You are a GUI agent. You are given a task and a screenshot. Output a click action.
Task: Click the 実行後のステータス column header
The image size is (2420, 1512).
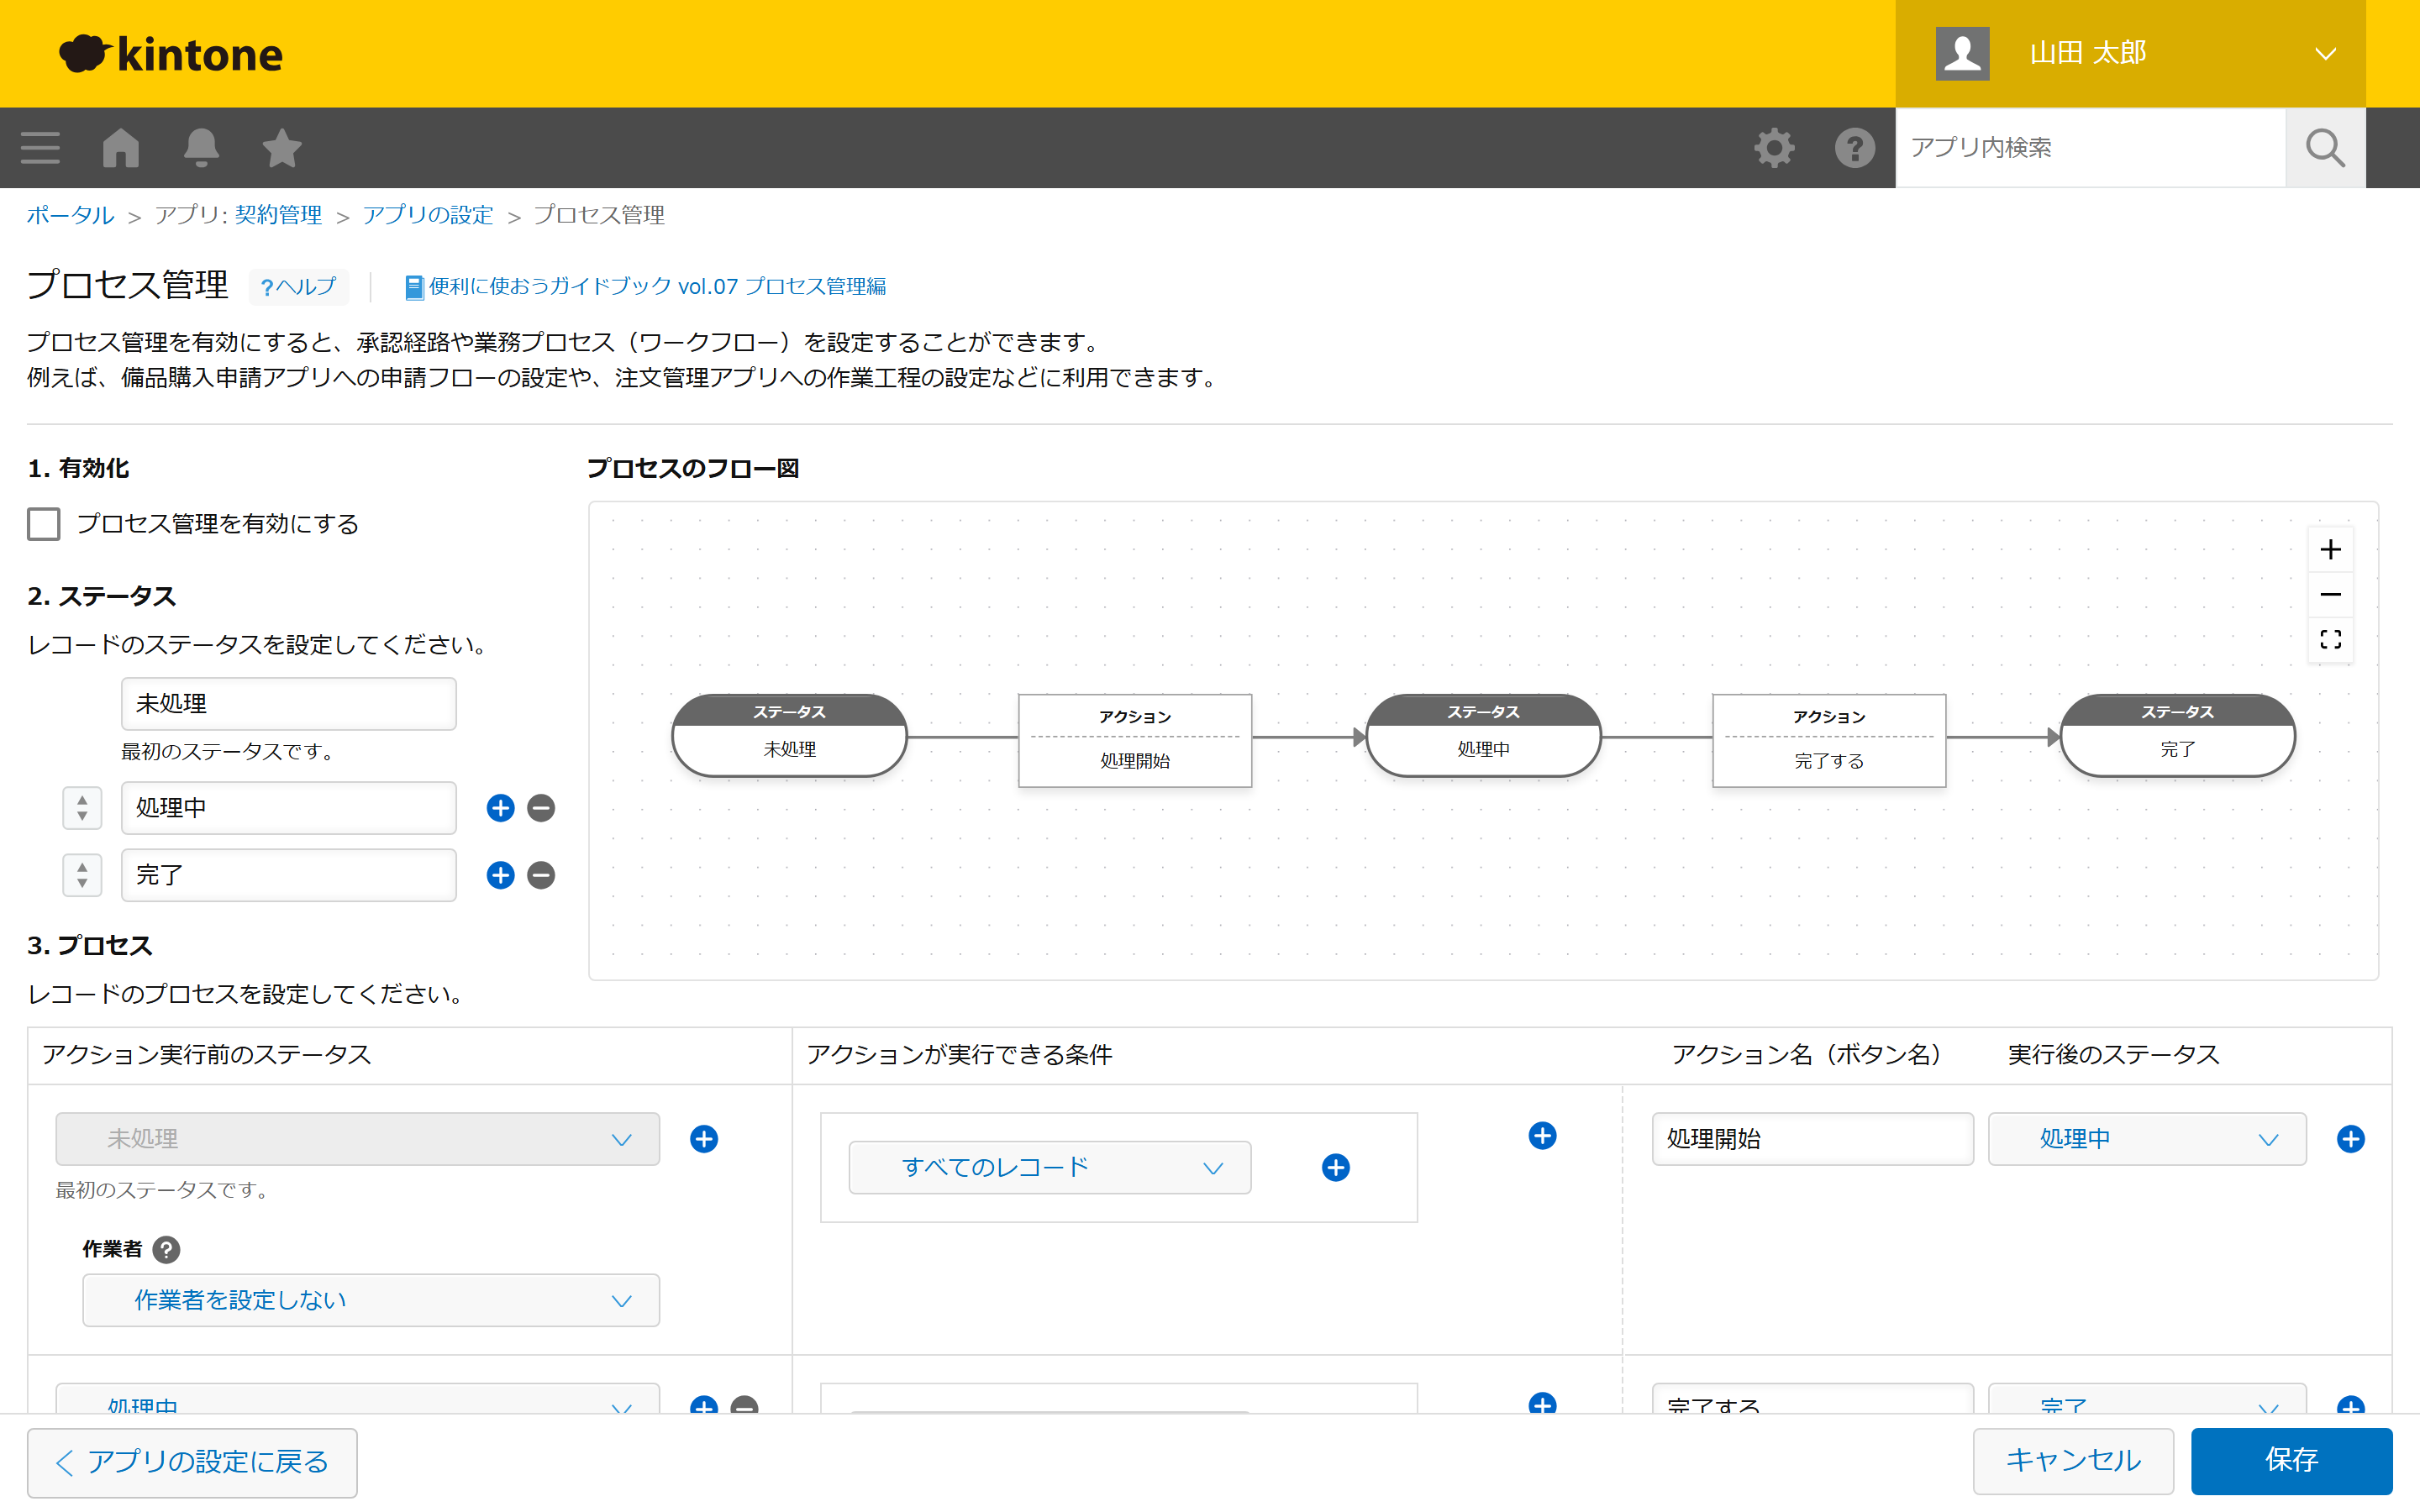tap(2113, 1055)
